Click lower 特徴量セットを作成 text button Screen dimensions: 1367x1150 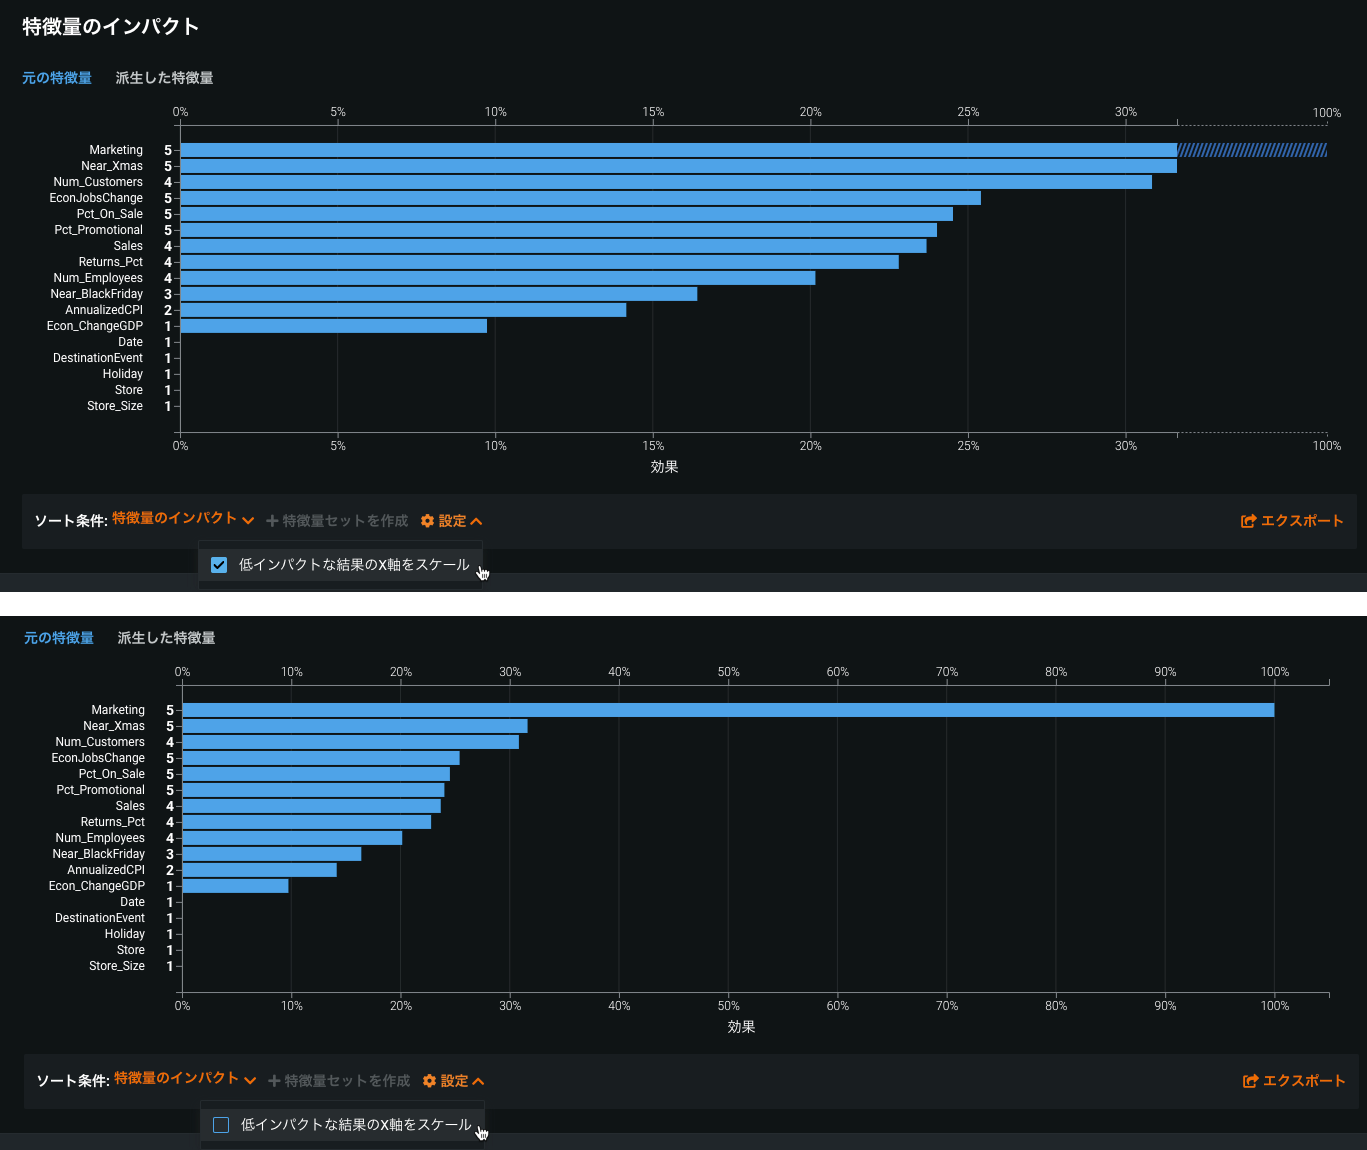tap(347, 1081)
